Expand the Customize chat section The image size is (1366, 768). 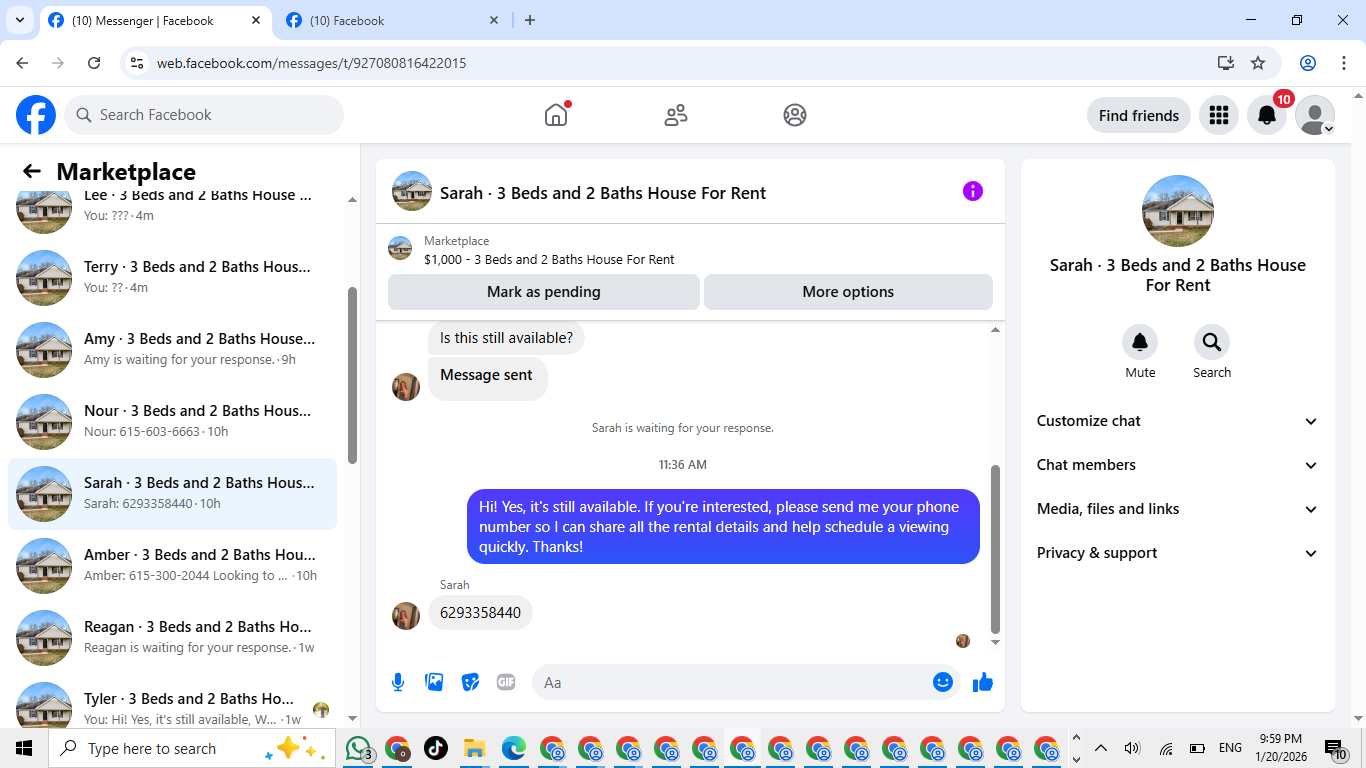coord(1178,421)
